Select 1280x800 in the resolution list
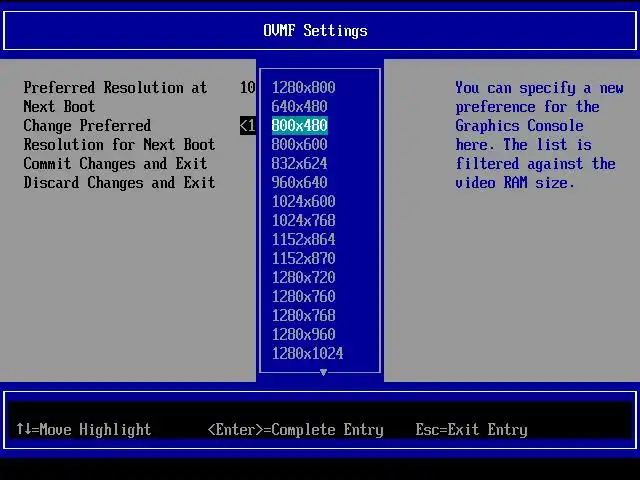The image size is (640, 480). pyautogui.click(x=303, y=87)
